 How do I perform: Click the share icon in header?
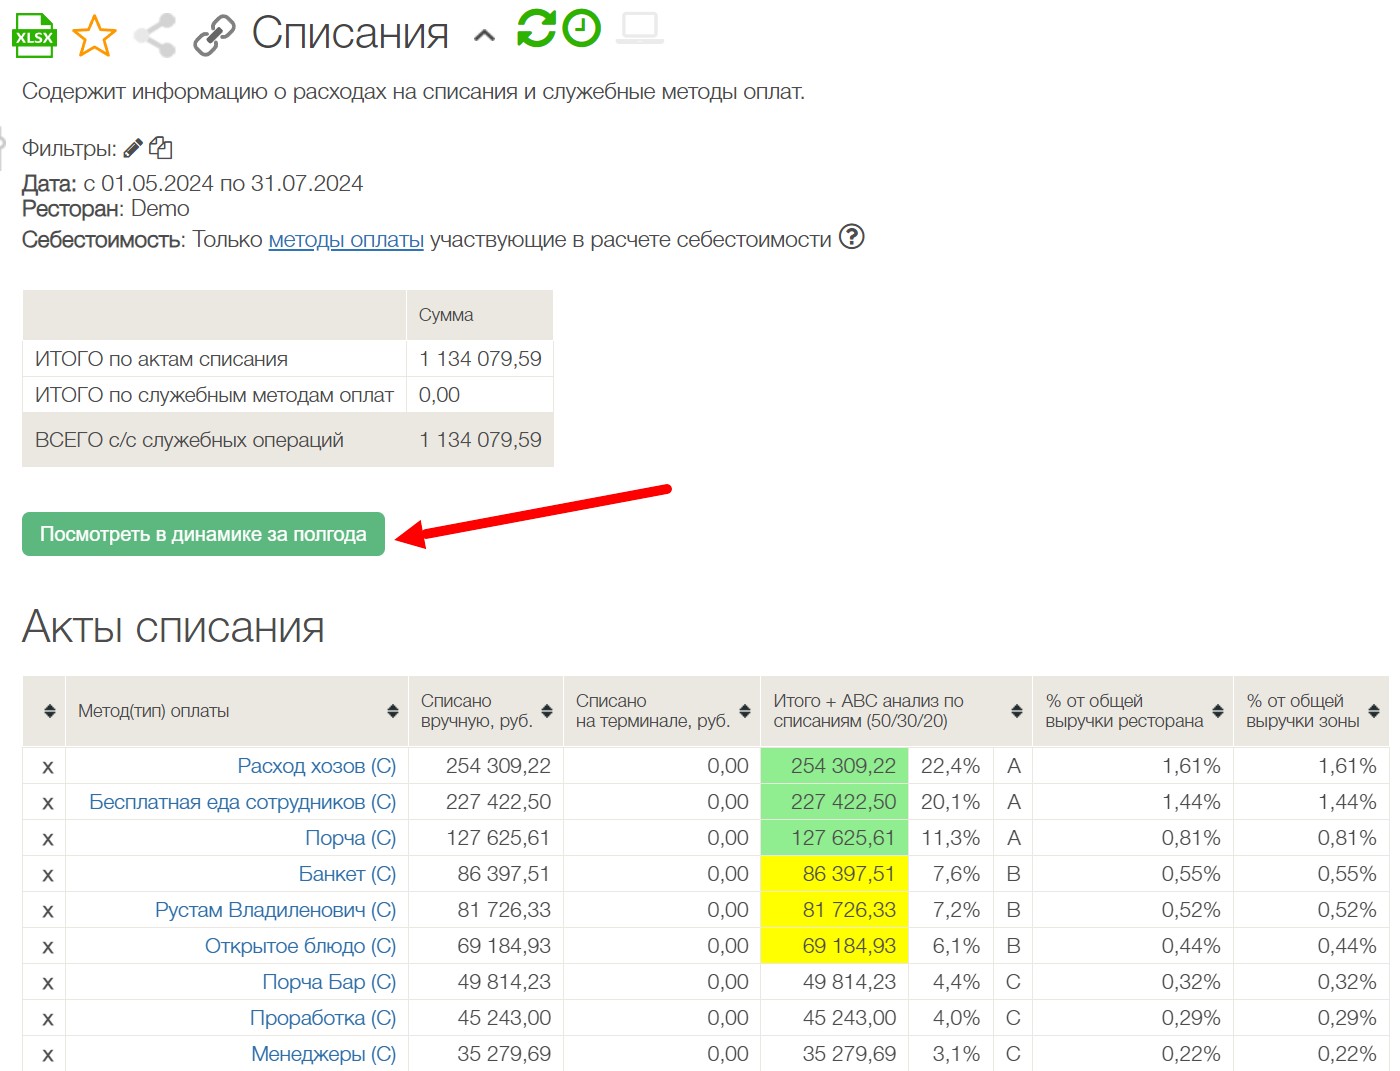155,35
